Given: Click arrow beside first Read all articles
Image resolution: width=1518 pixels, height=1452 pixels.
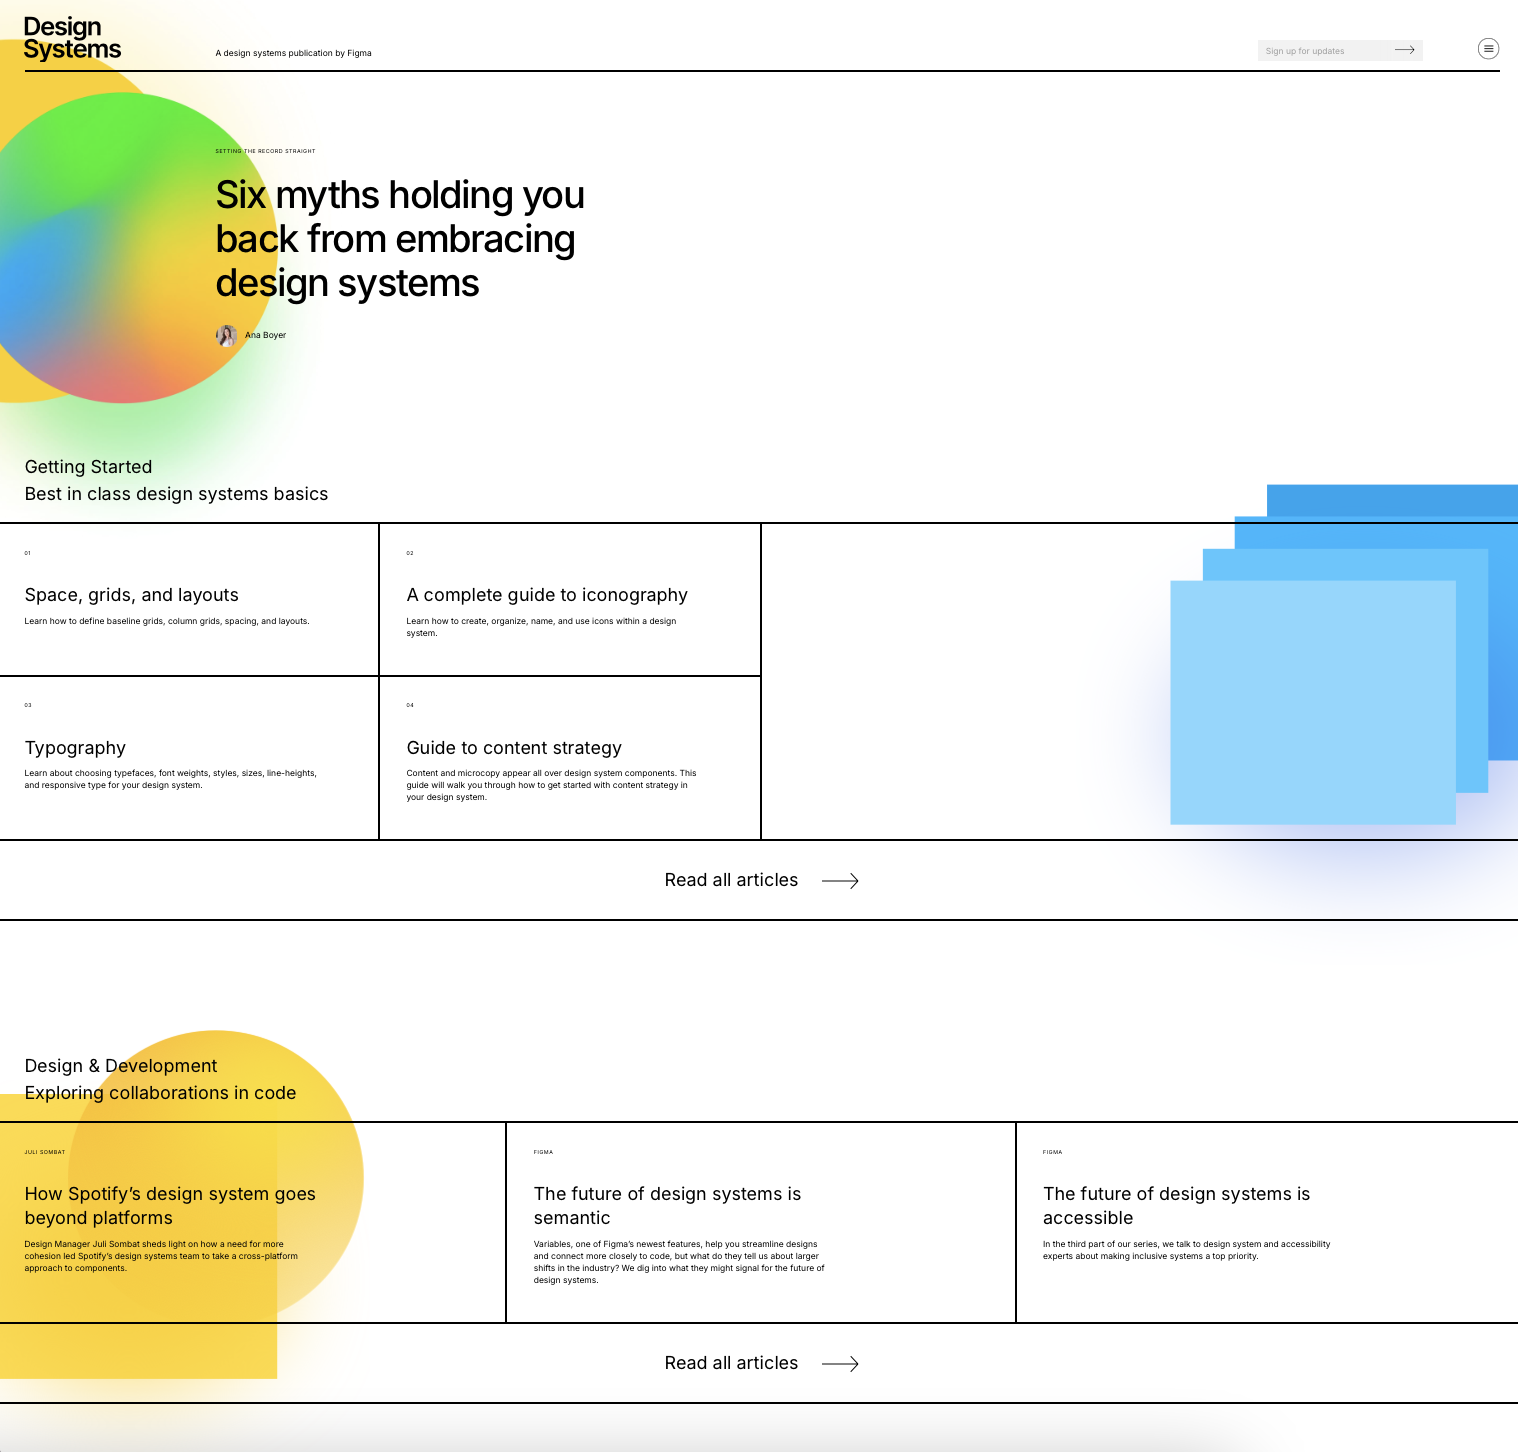Looking at the screenshot, I should pos(840,881).
